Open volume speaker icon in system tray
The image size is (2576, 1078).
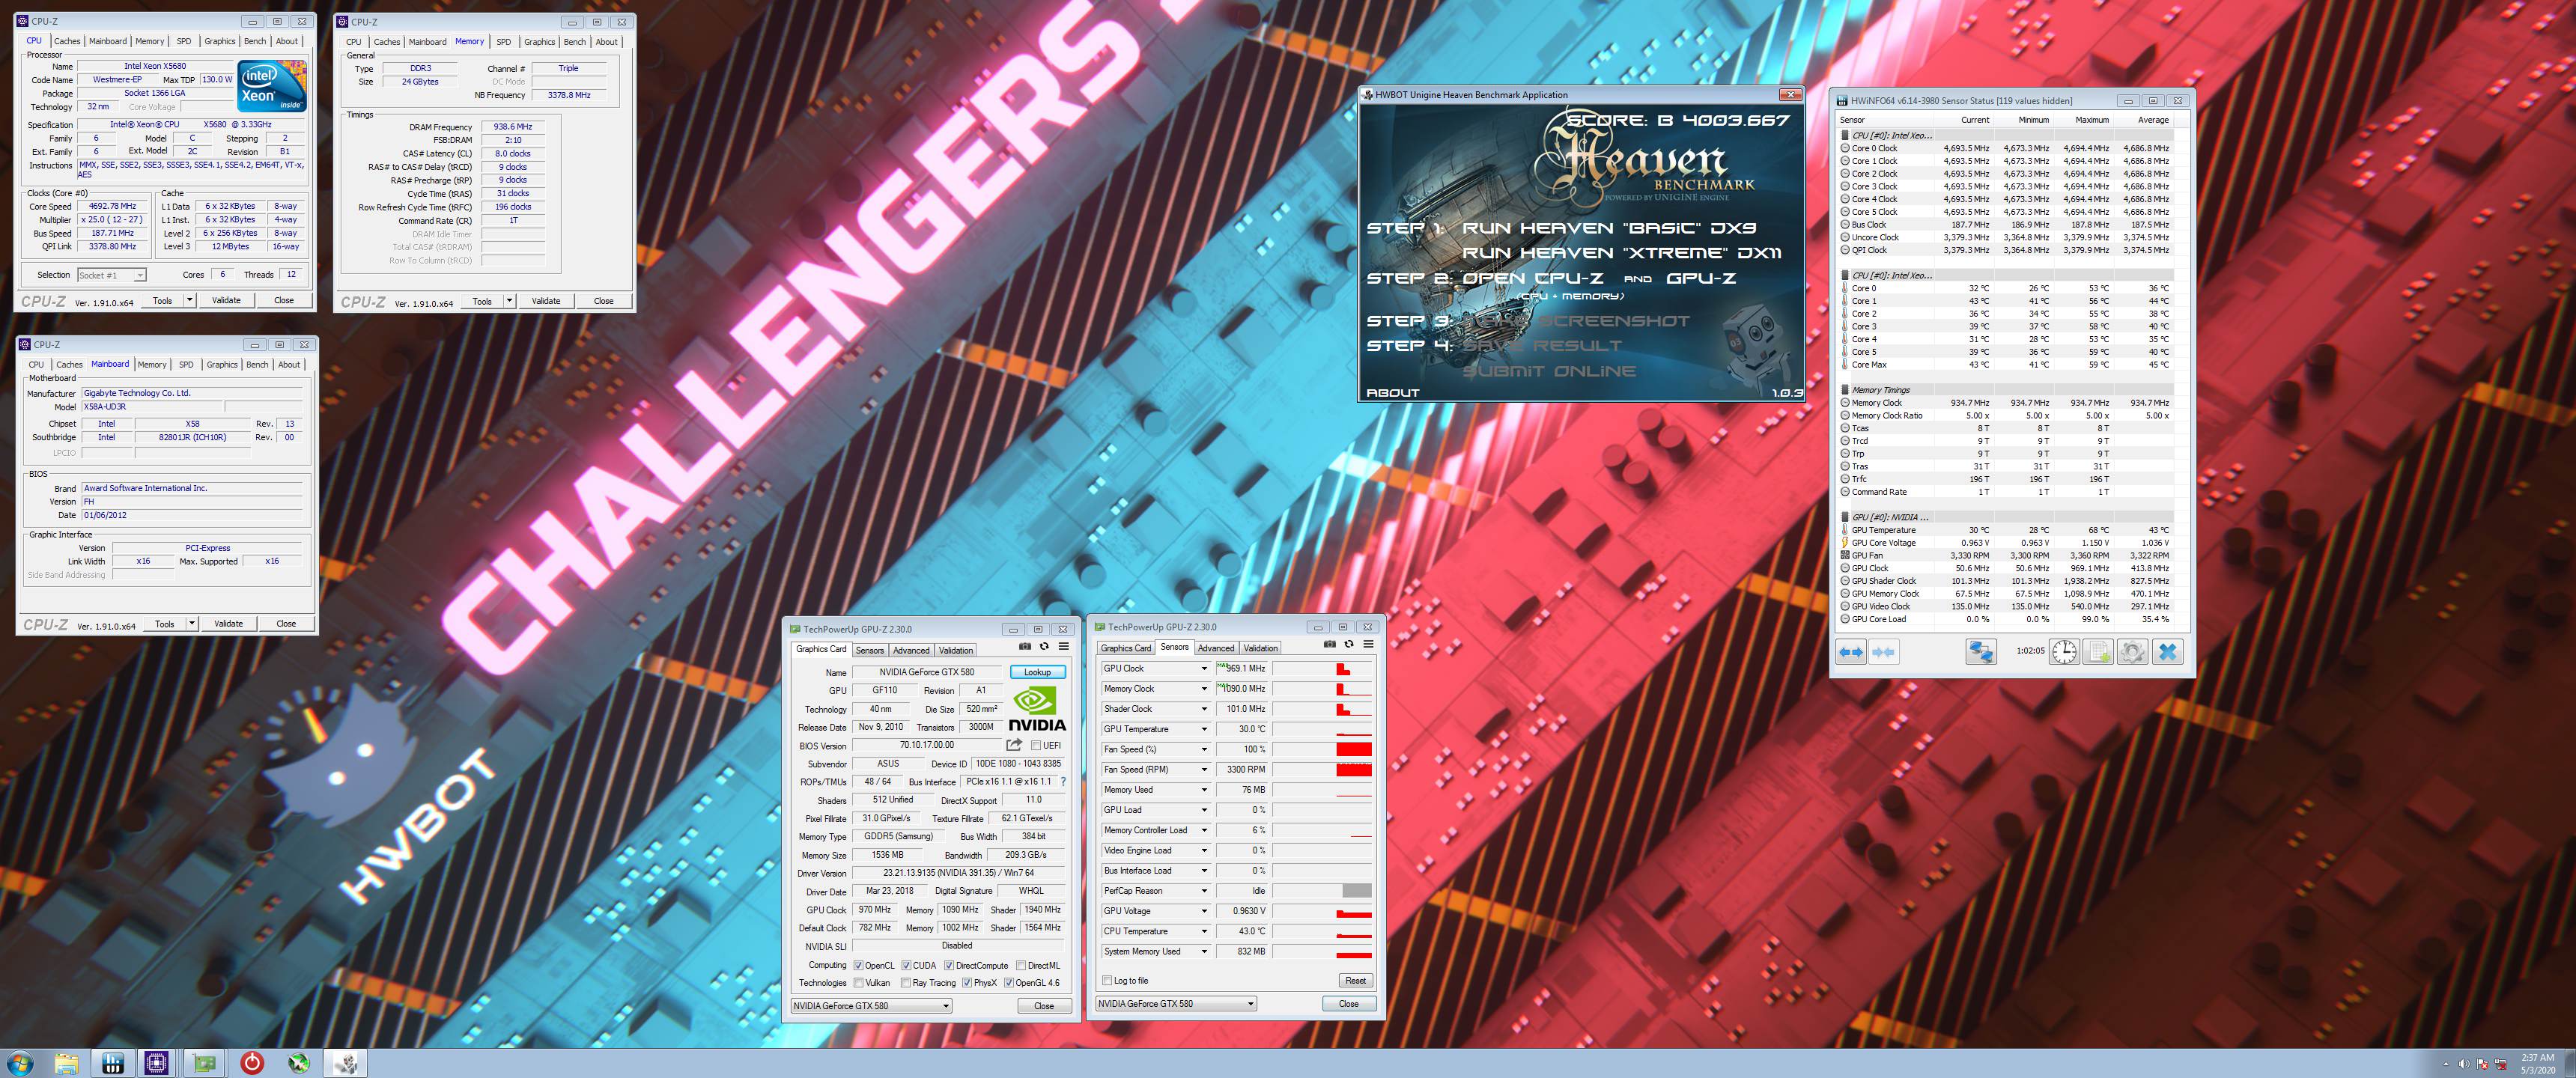[x=2464, y=1064]
